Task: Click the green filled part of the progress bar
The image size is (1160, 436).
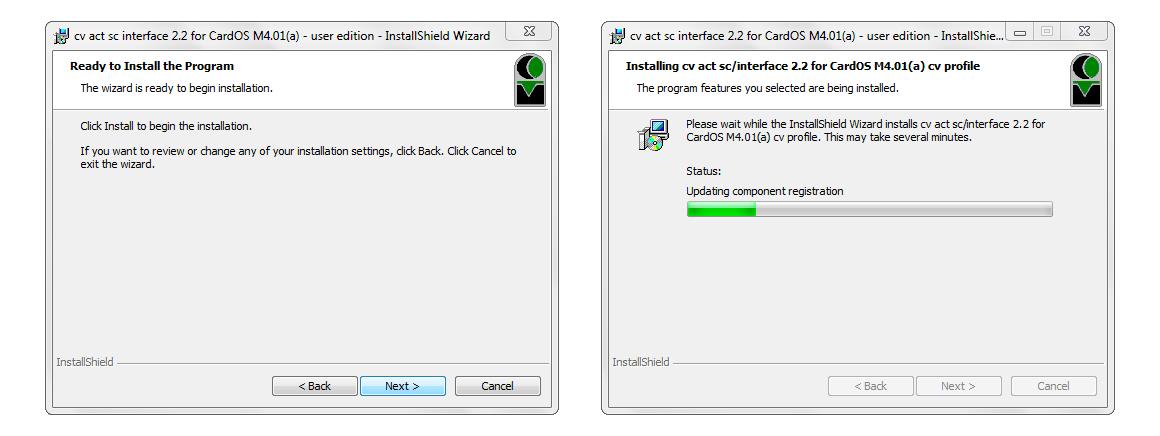Action: click(721, 209)
